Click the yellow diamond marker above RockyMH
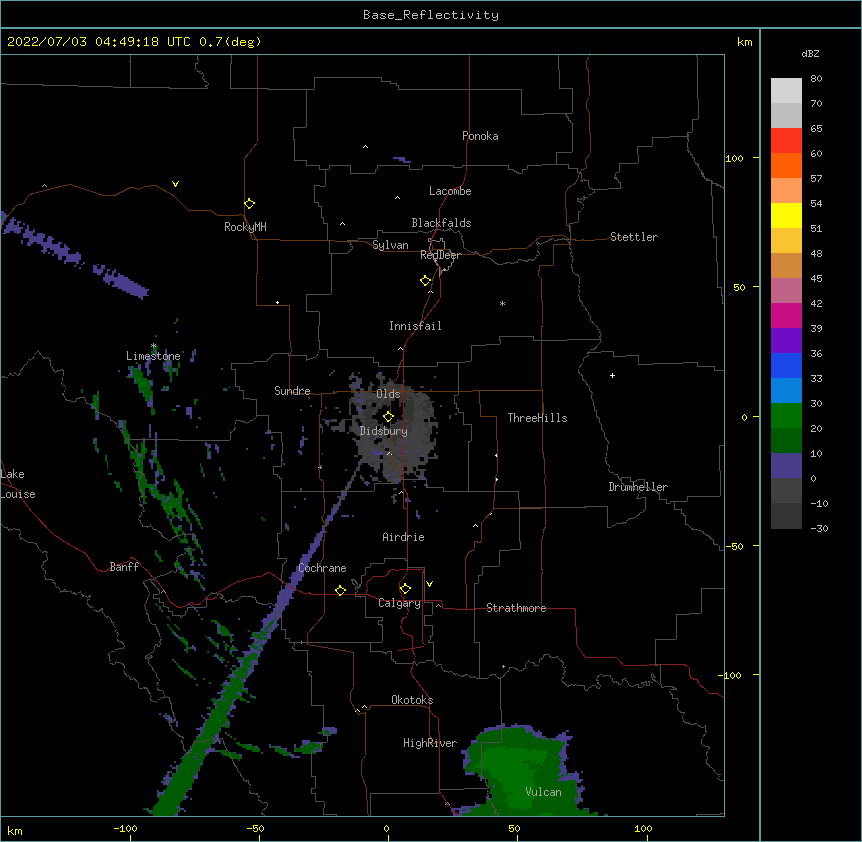 coord(250,204)
